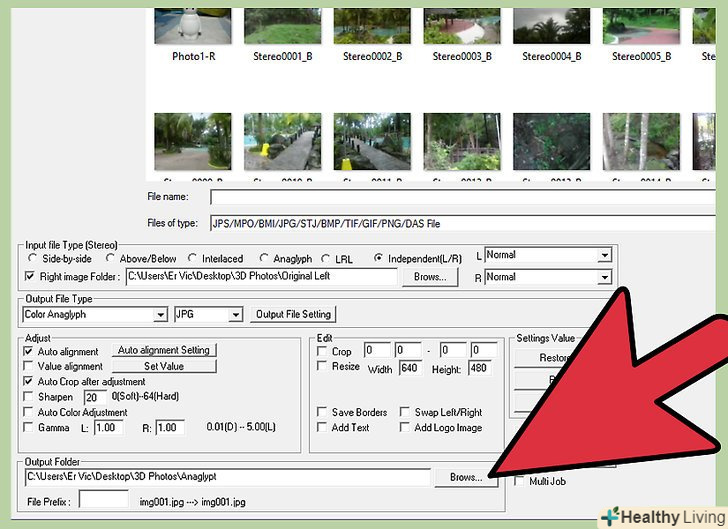
Task: Enable the Sharpen checkbox
Action: click(28, 397)
